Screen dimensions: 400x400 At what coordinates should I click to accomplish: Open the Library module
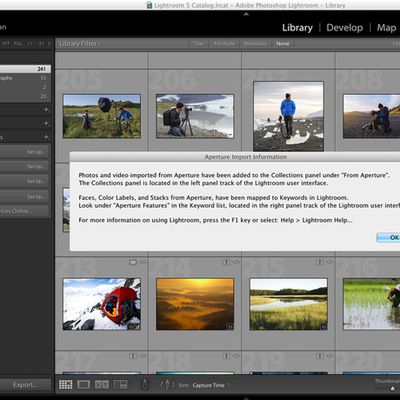pyautogui.click(x=297, y=28)
